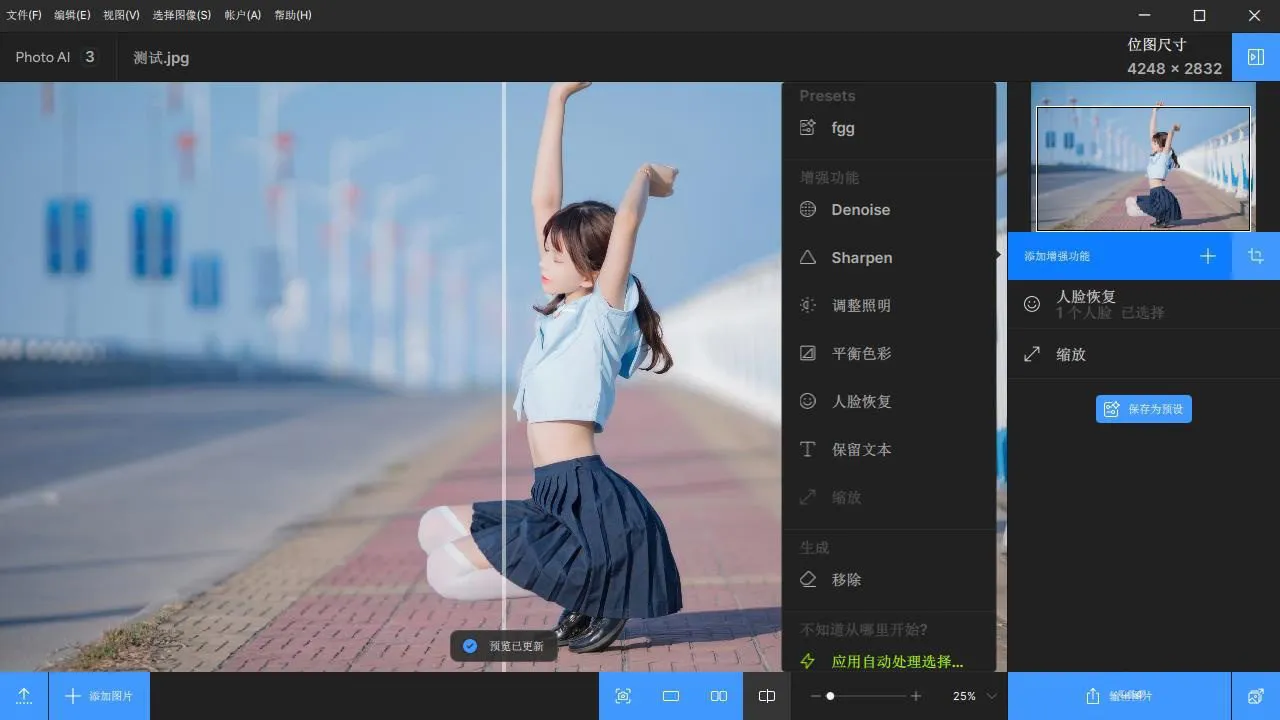Viewport: 1280px width, 720px height.
Task: Open the 25% zoom level dropdown
Action: (x=991, y=696)
